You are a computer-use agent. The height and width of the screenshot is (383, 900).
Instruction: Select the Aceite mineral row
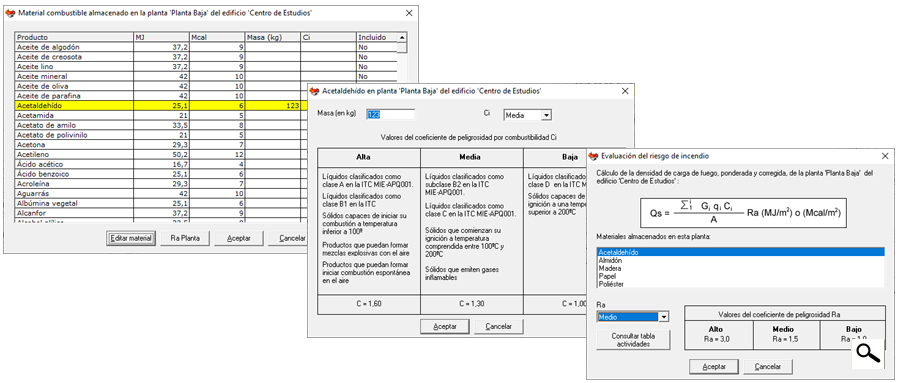(x=206, y=76)
